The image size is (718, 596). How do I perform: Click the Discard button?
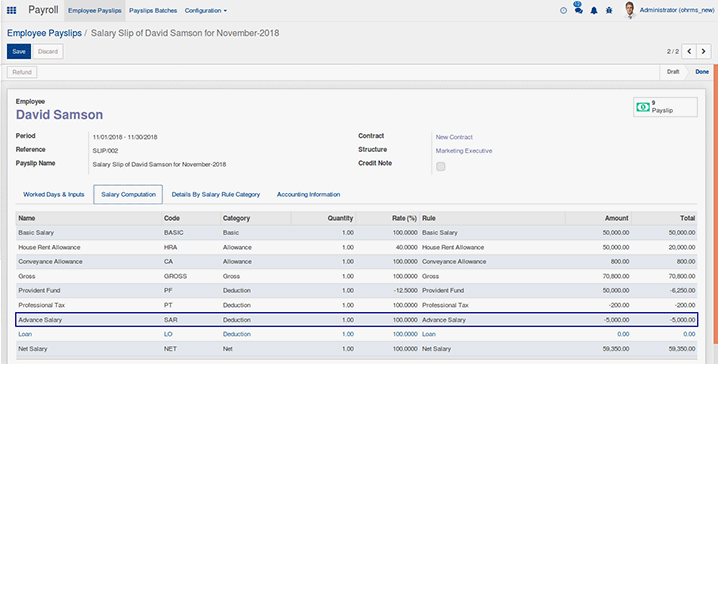pyautogui.click(x=48, y=51)
